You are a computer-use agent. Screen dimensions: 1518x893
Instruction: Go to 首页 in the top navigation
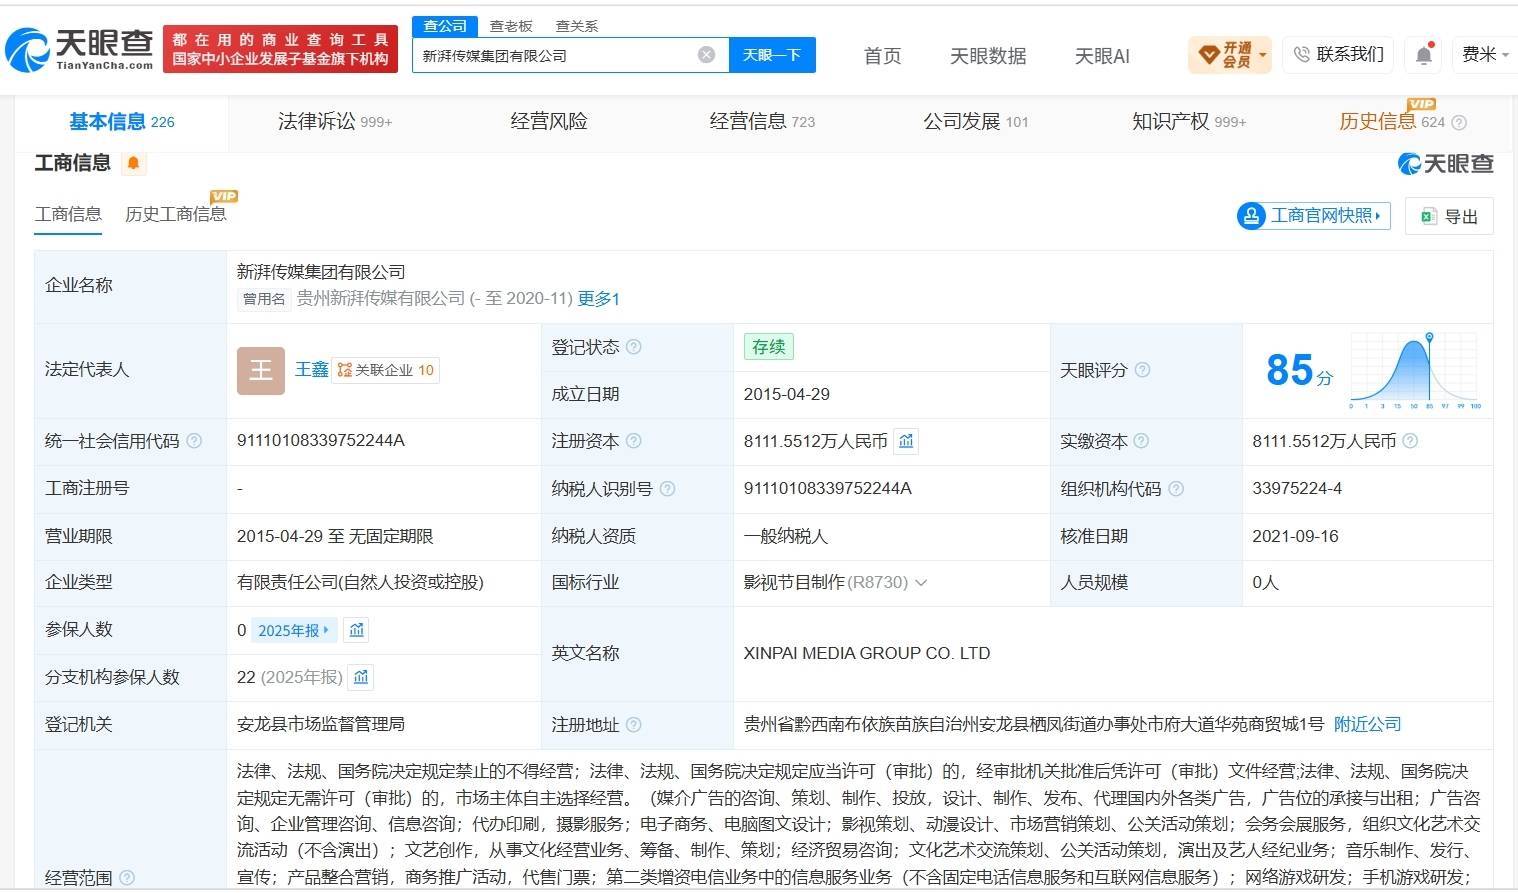(882, 56)
